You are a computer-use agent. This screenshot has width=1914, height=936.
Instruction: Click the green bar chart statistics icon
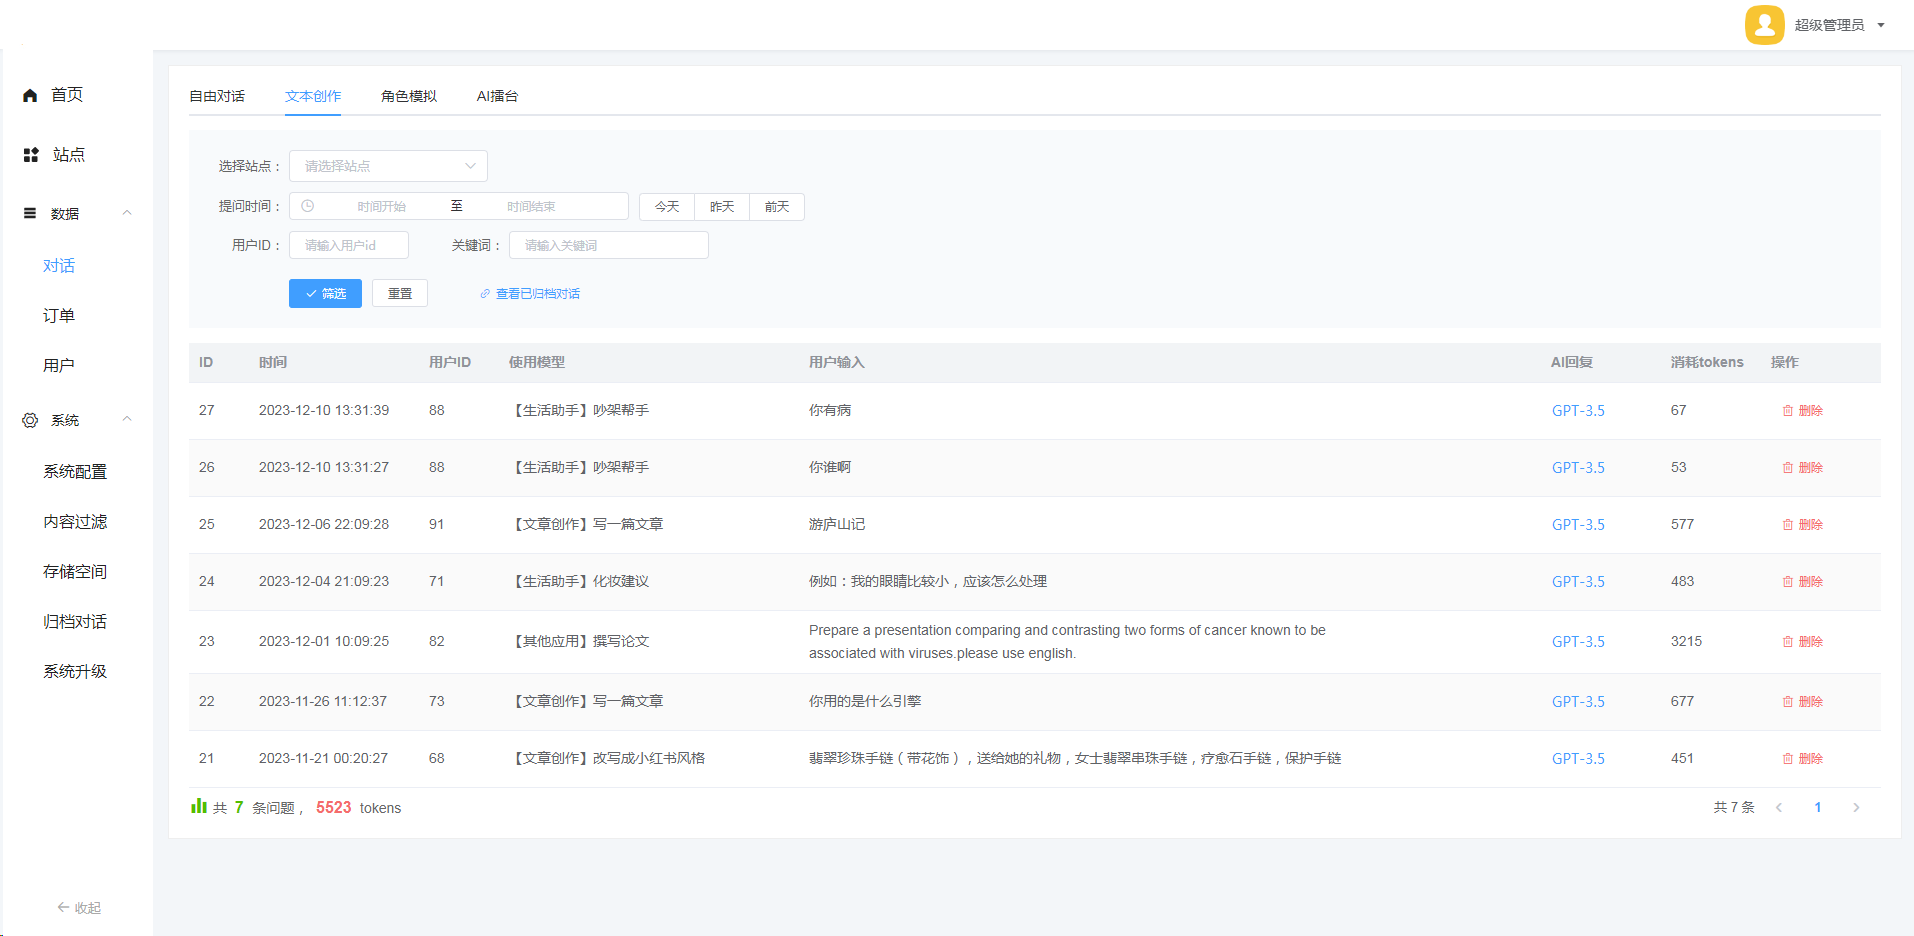coord(199,806)
